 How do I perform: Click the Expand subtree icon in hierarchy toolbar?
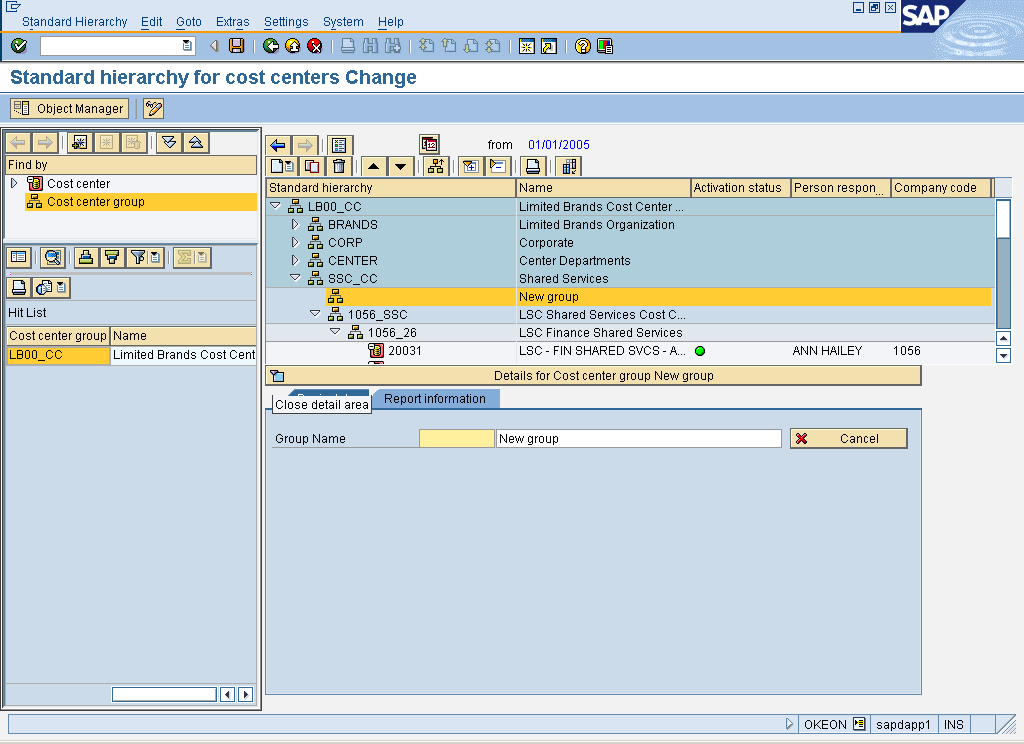[x=470, y=167]
